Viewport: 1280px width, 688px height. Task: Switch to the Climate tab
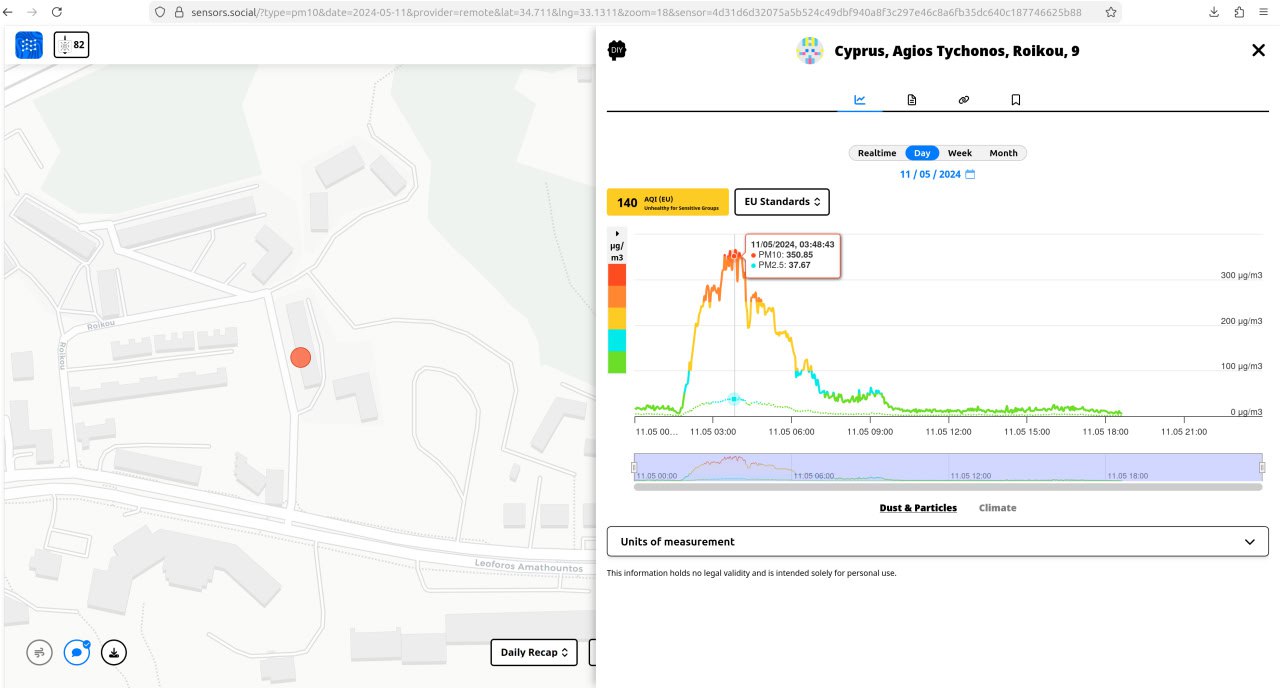click(997, 508)
